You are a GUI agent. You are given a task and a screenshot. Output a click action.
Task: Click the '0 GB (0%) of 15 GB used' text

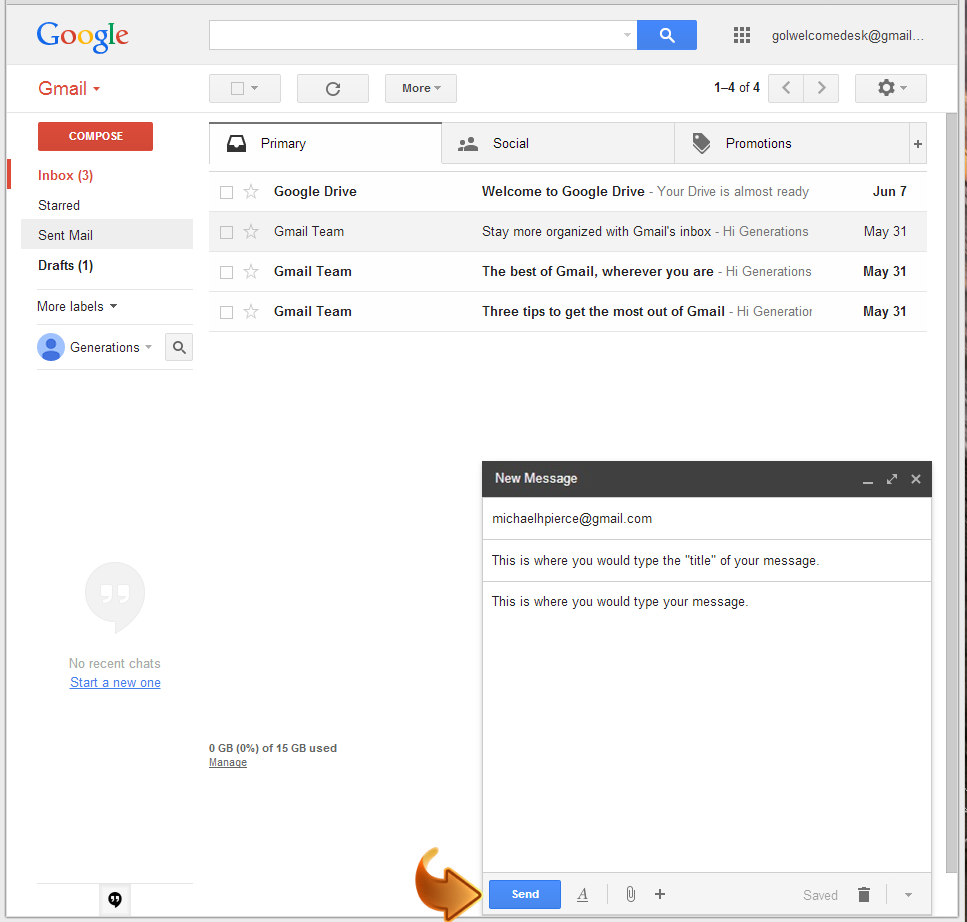[x=273, y=748]
